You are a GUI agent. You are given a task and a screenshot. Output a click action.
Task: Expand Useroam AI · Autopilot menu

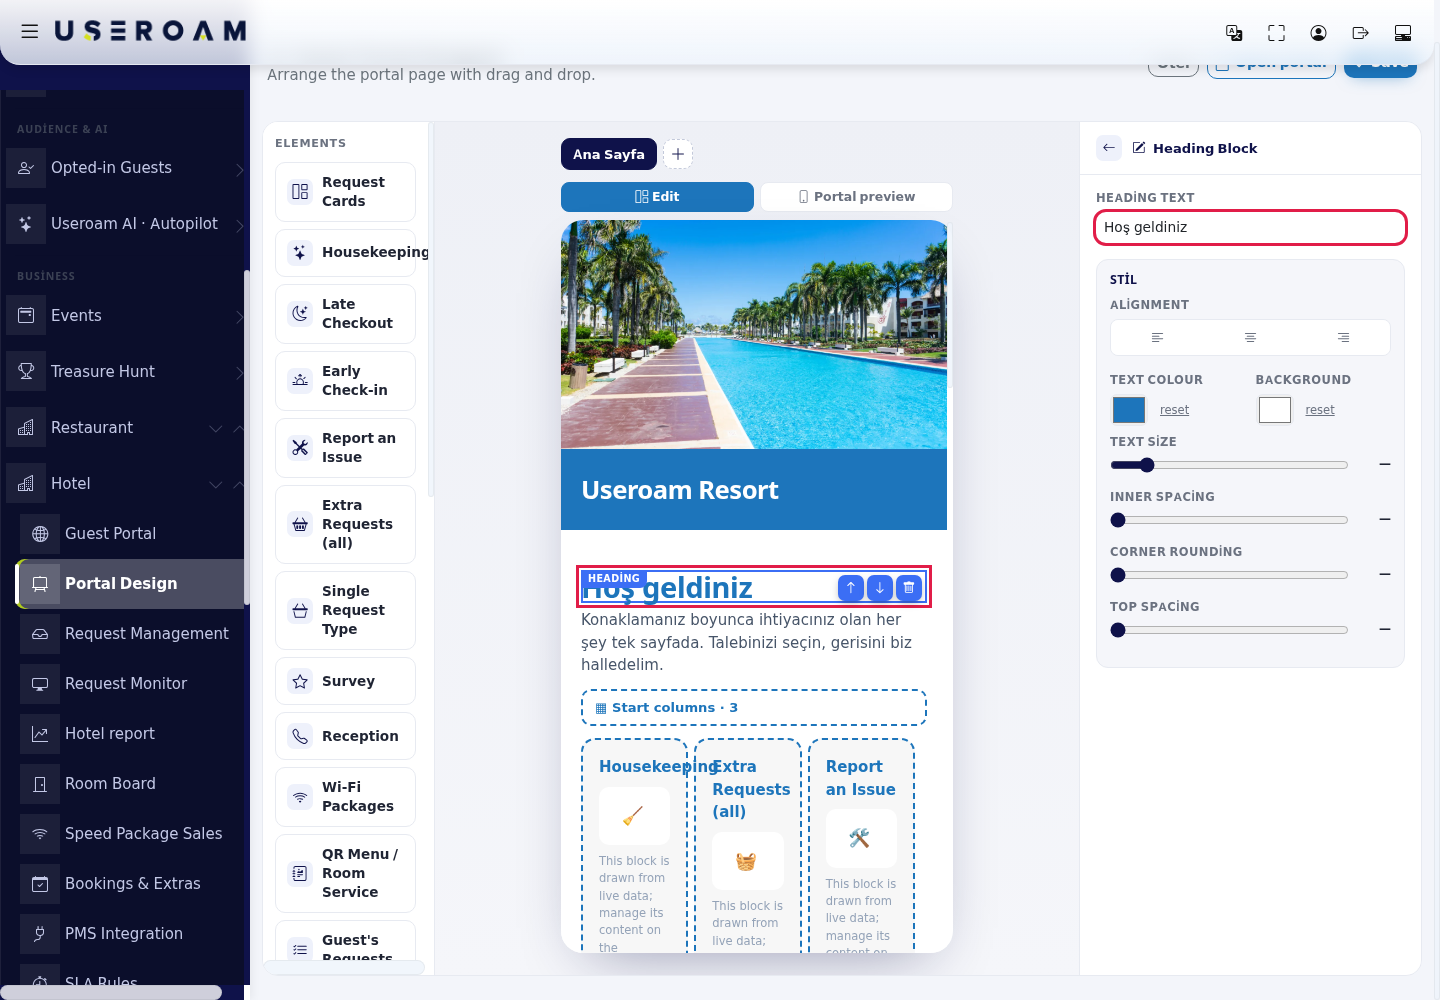coord(124,224)
